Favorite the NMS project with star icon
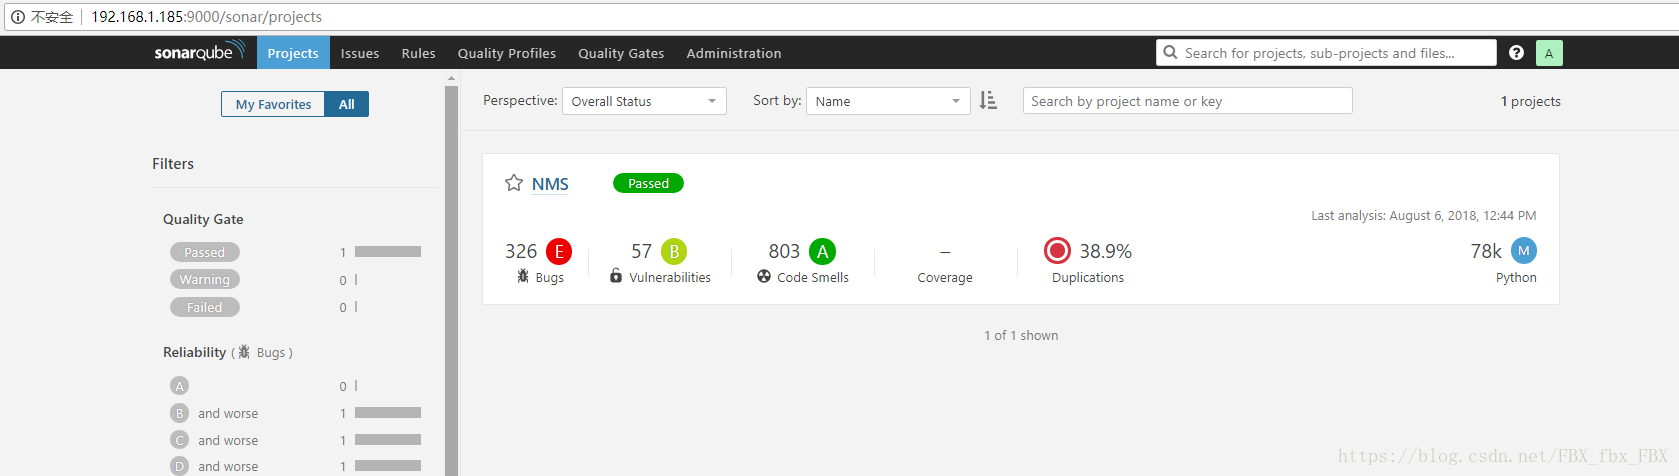The image size is (1679, 476). click(514, 183)
